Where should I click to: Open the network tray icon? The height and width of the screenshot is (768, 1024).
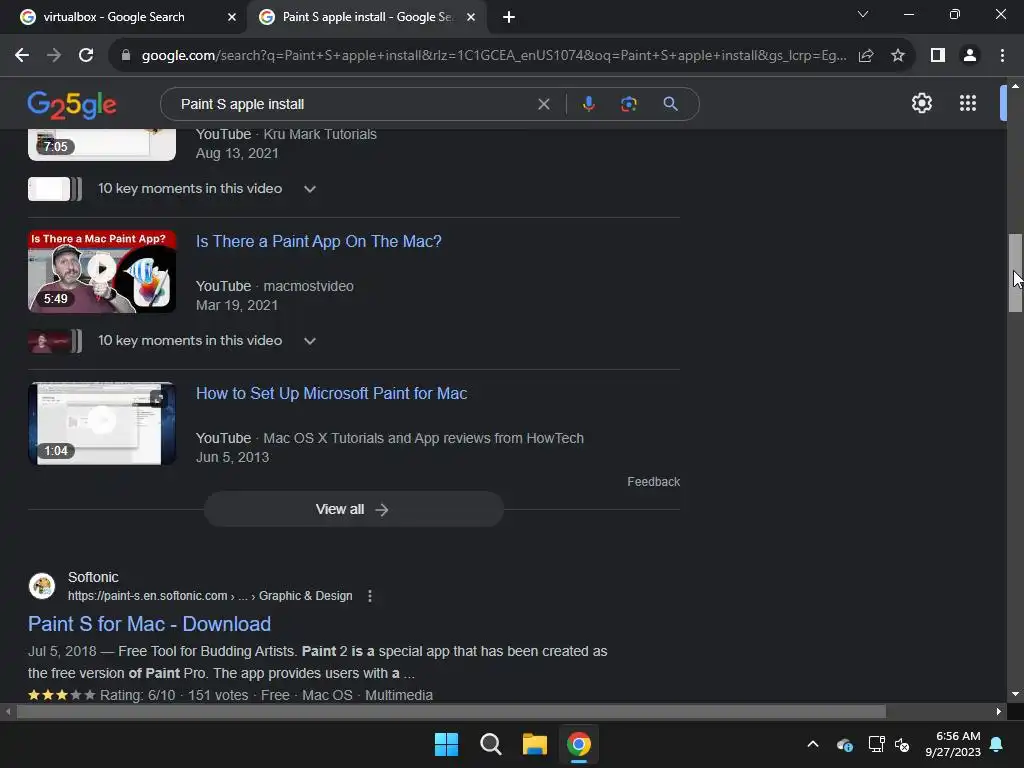click(876, 744)
